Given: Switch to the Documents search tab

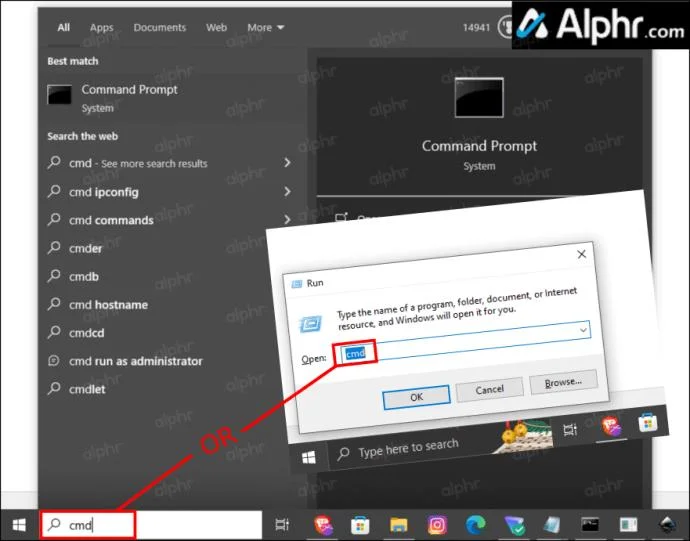Looking at the screenshot, I should coord(160,27).
